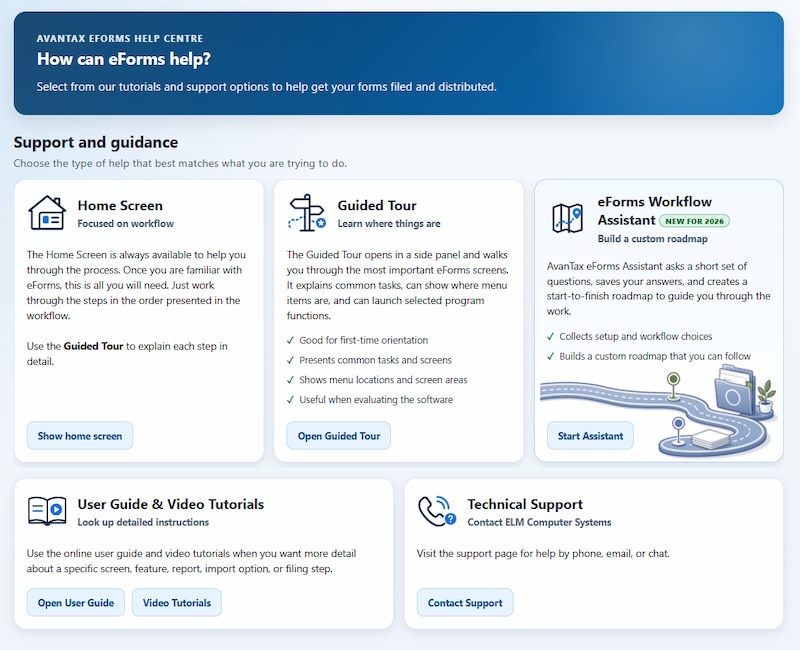Click the eForms Workflow Assistant heading

655,211
